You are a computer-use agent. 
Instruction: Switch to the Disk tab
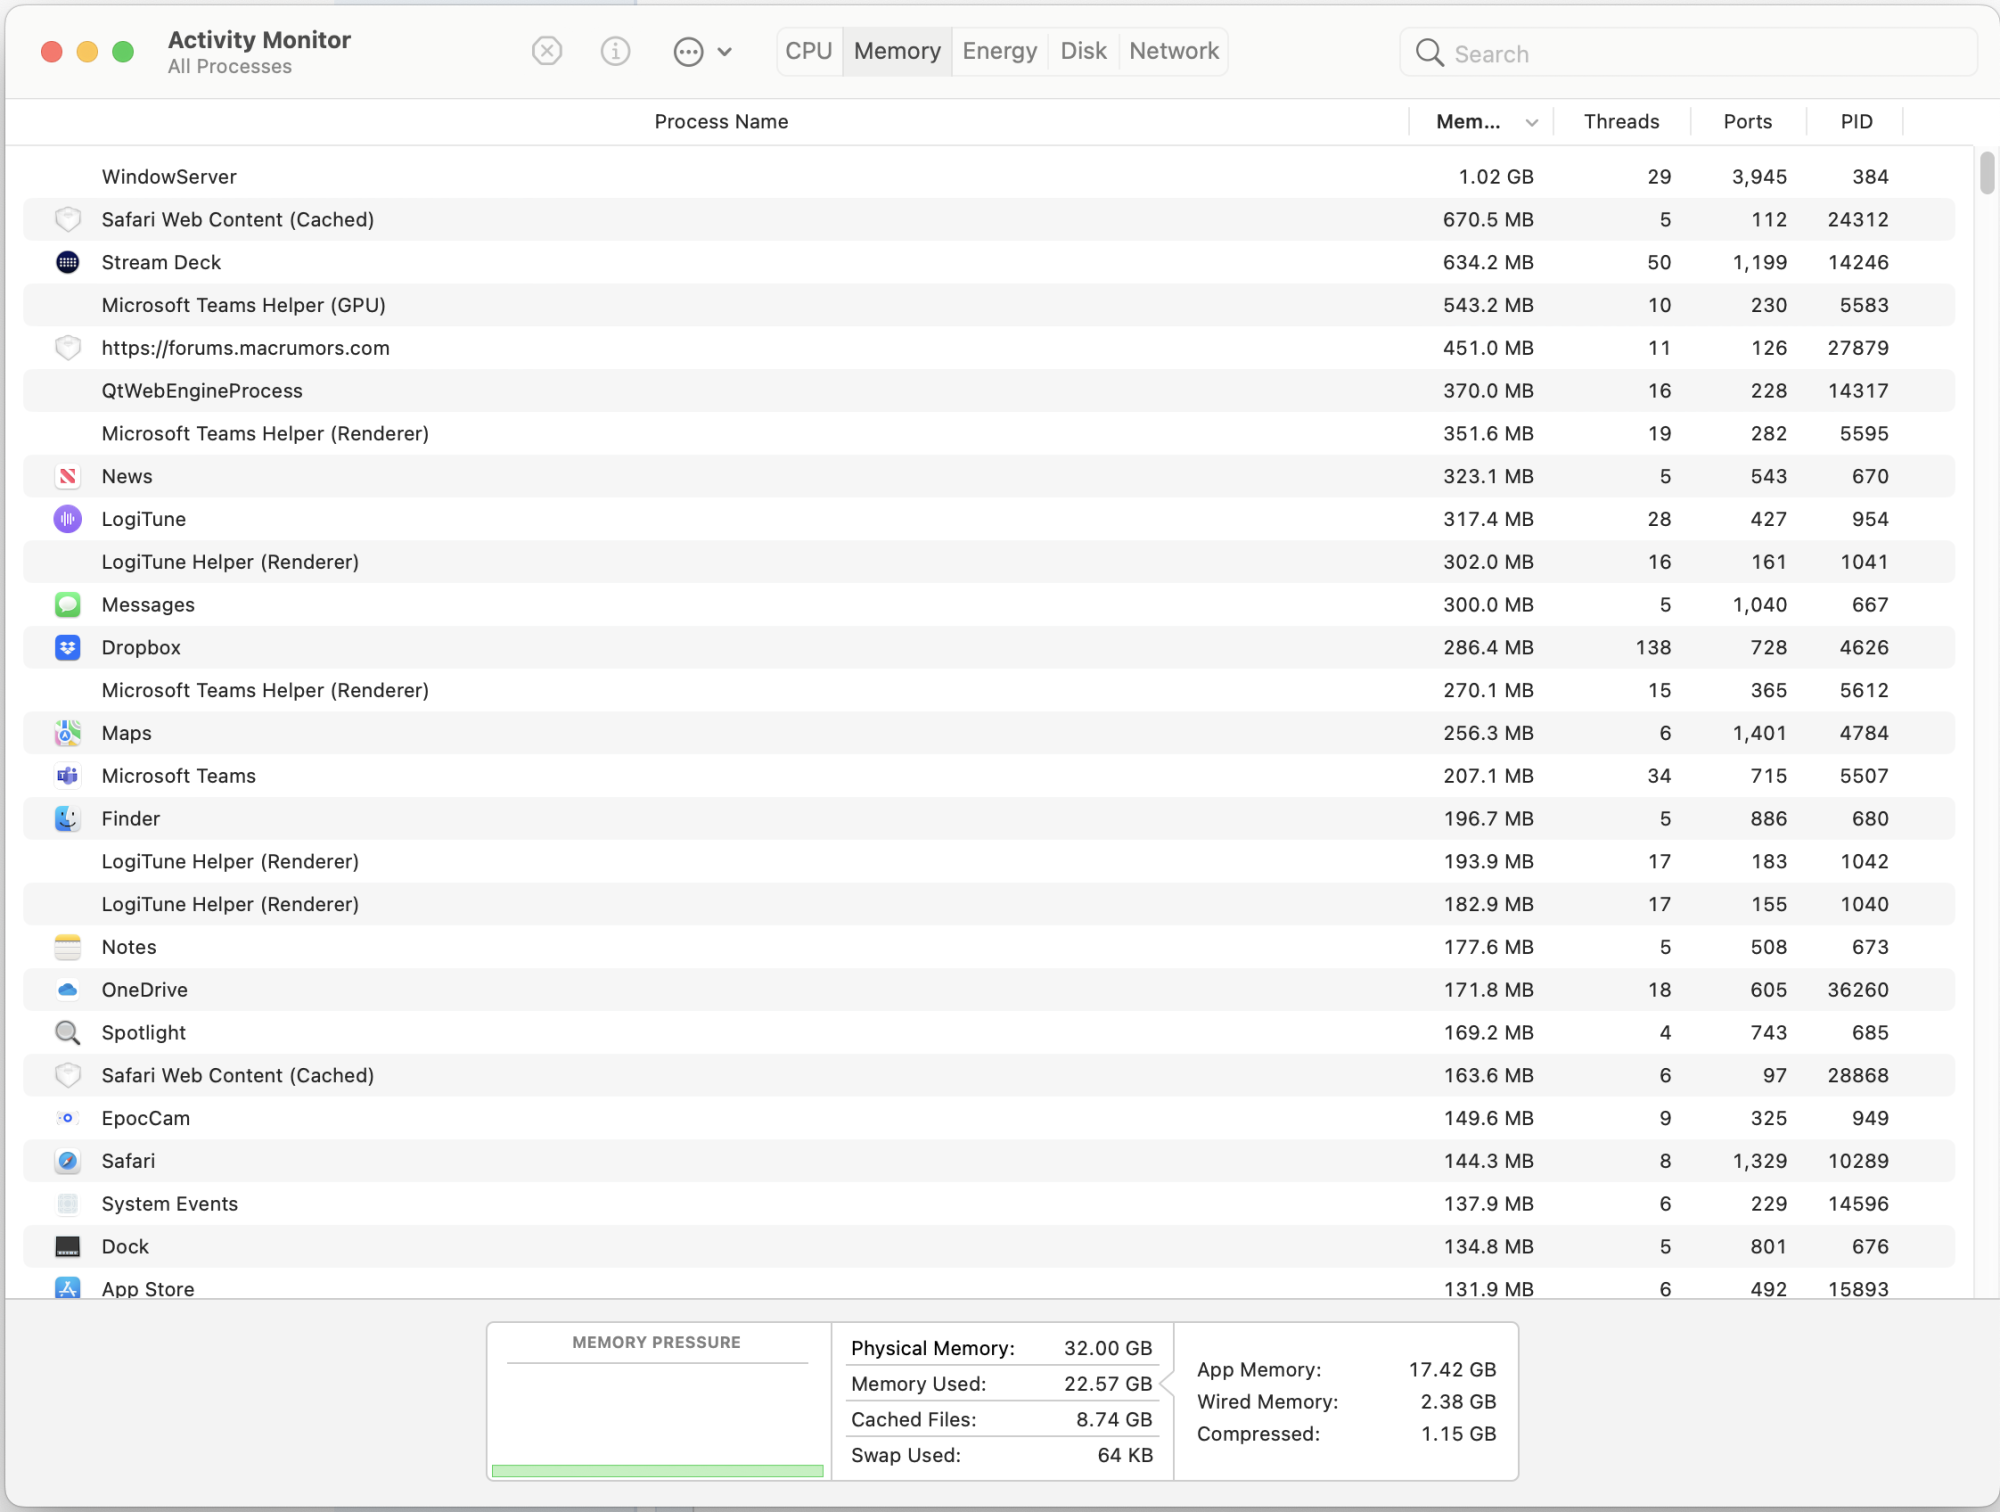(1083, 51)
